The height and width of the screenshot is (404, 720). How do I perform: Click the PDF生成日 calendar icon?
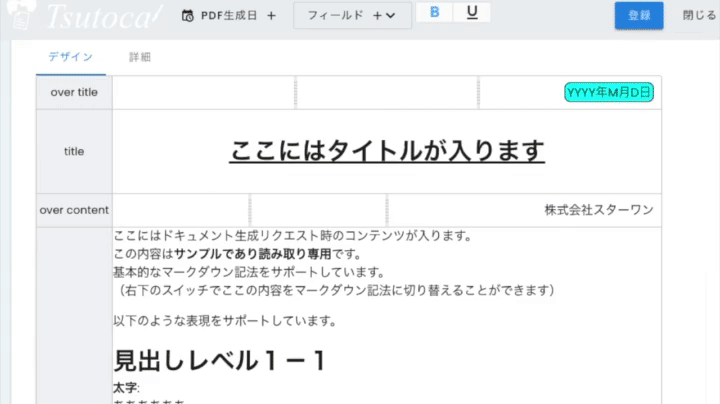pyautogui.click(x=187, y=16)
